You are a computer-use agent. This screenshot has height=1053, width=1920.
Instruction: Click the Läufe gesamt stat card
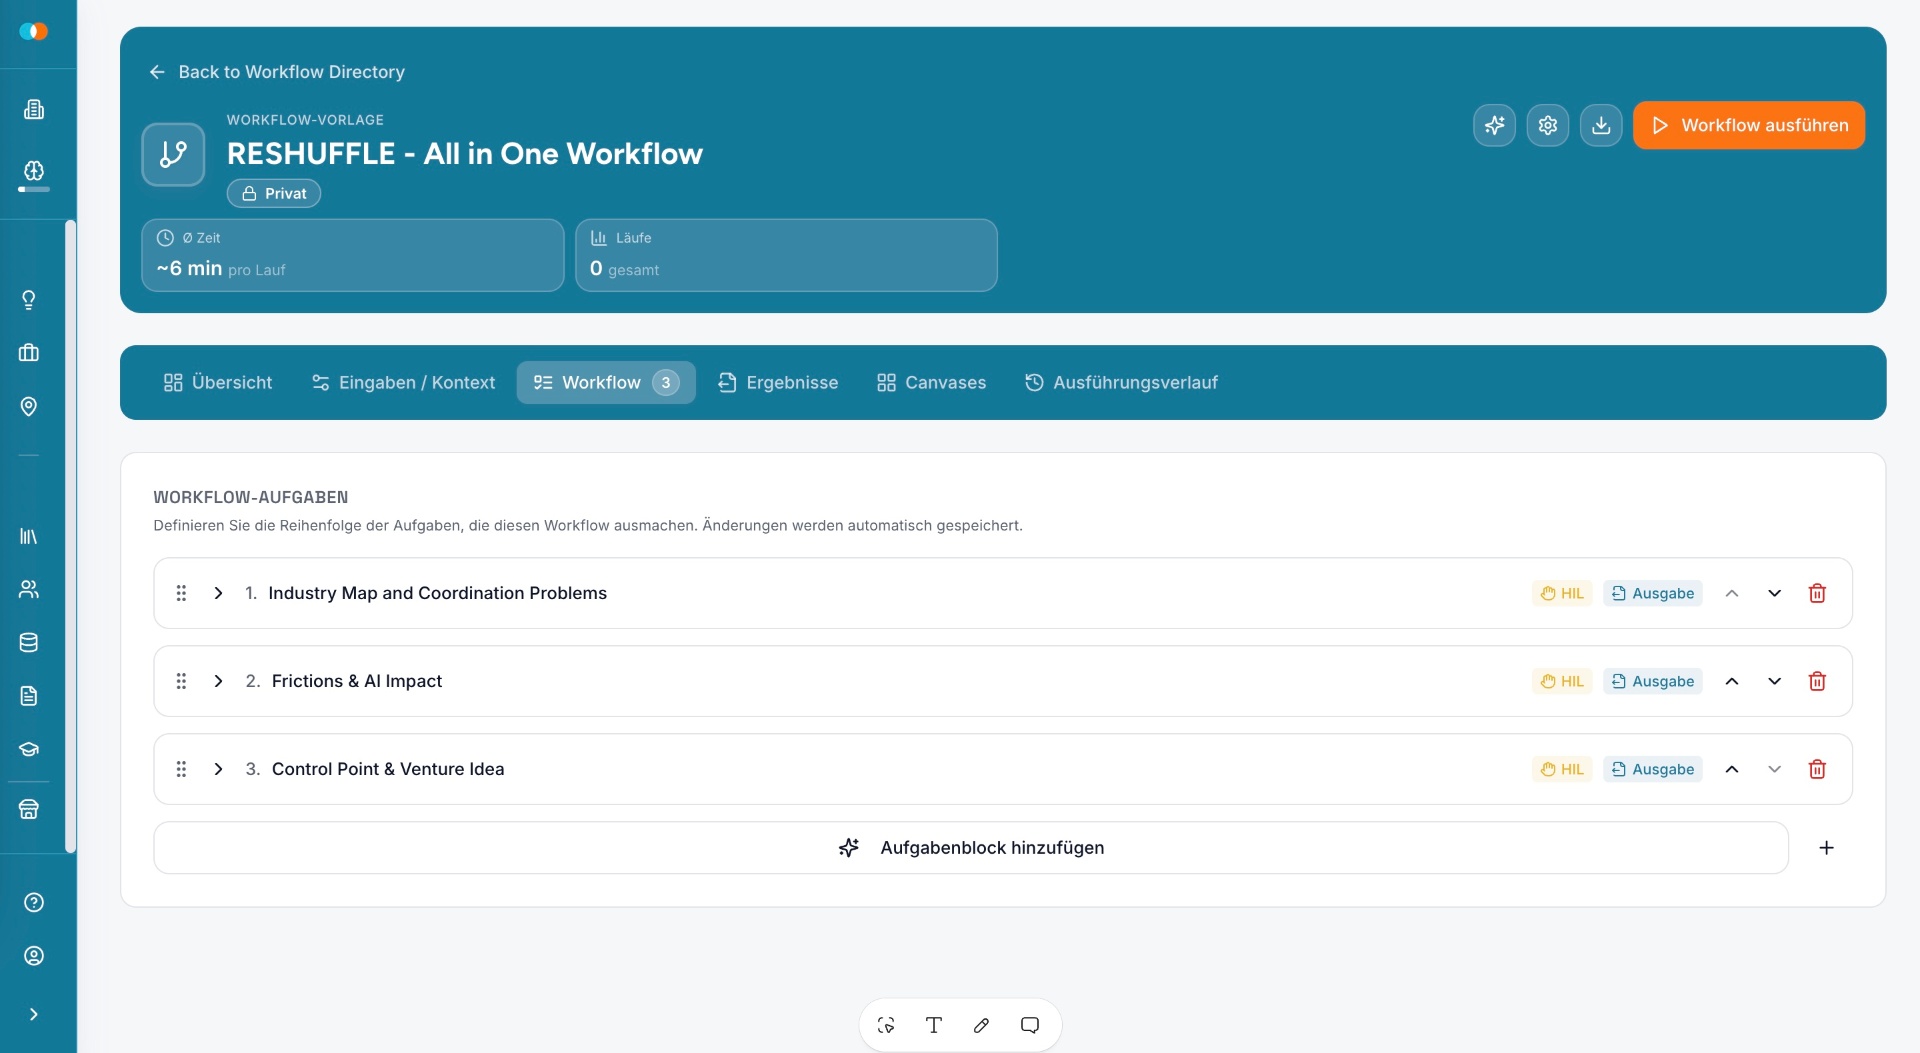pos(786,255)
